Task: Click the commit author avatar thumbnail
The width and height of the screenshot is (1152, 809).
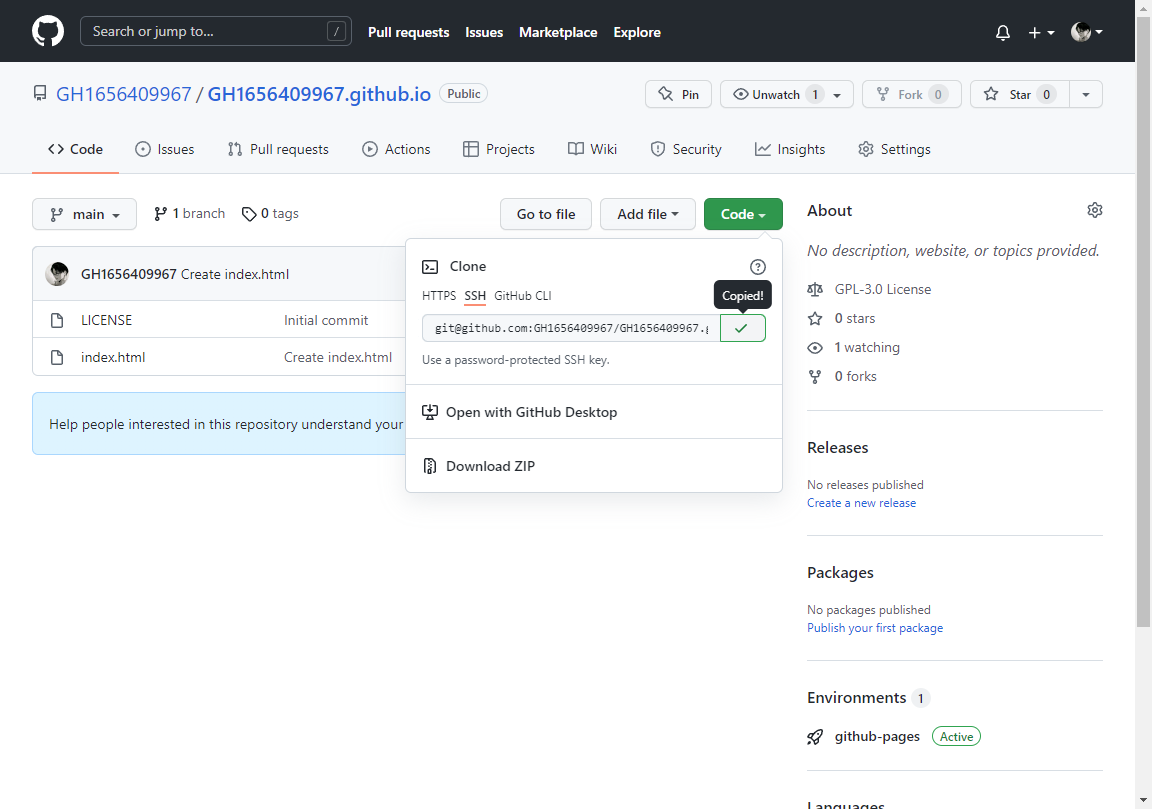Action: pyautogui.click(x=57, y=274)
